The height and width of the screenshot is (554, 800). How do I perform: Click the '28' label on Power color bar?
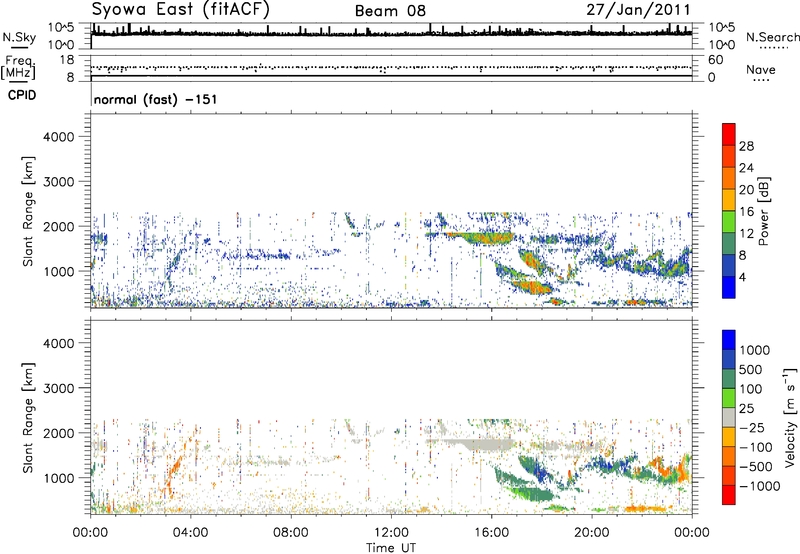[746, 146]
